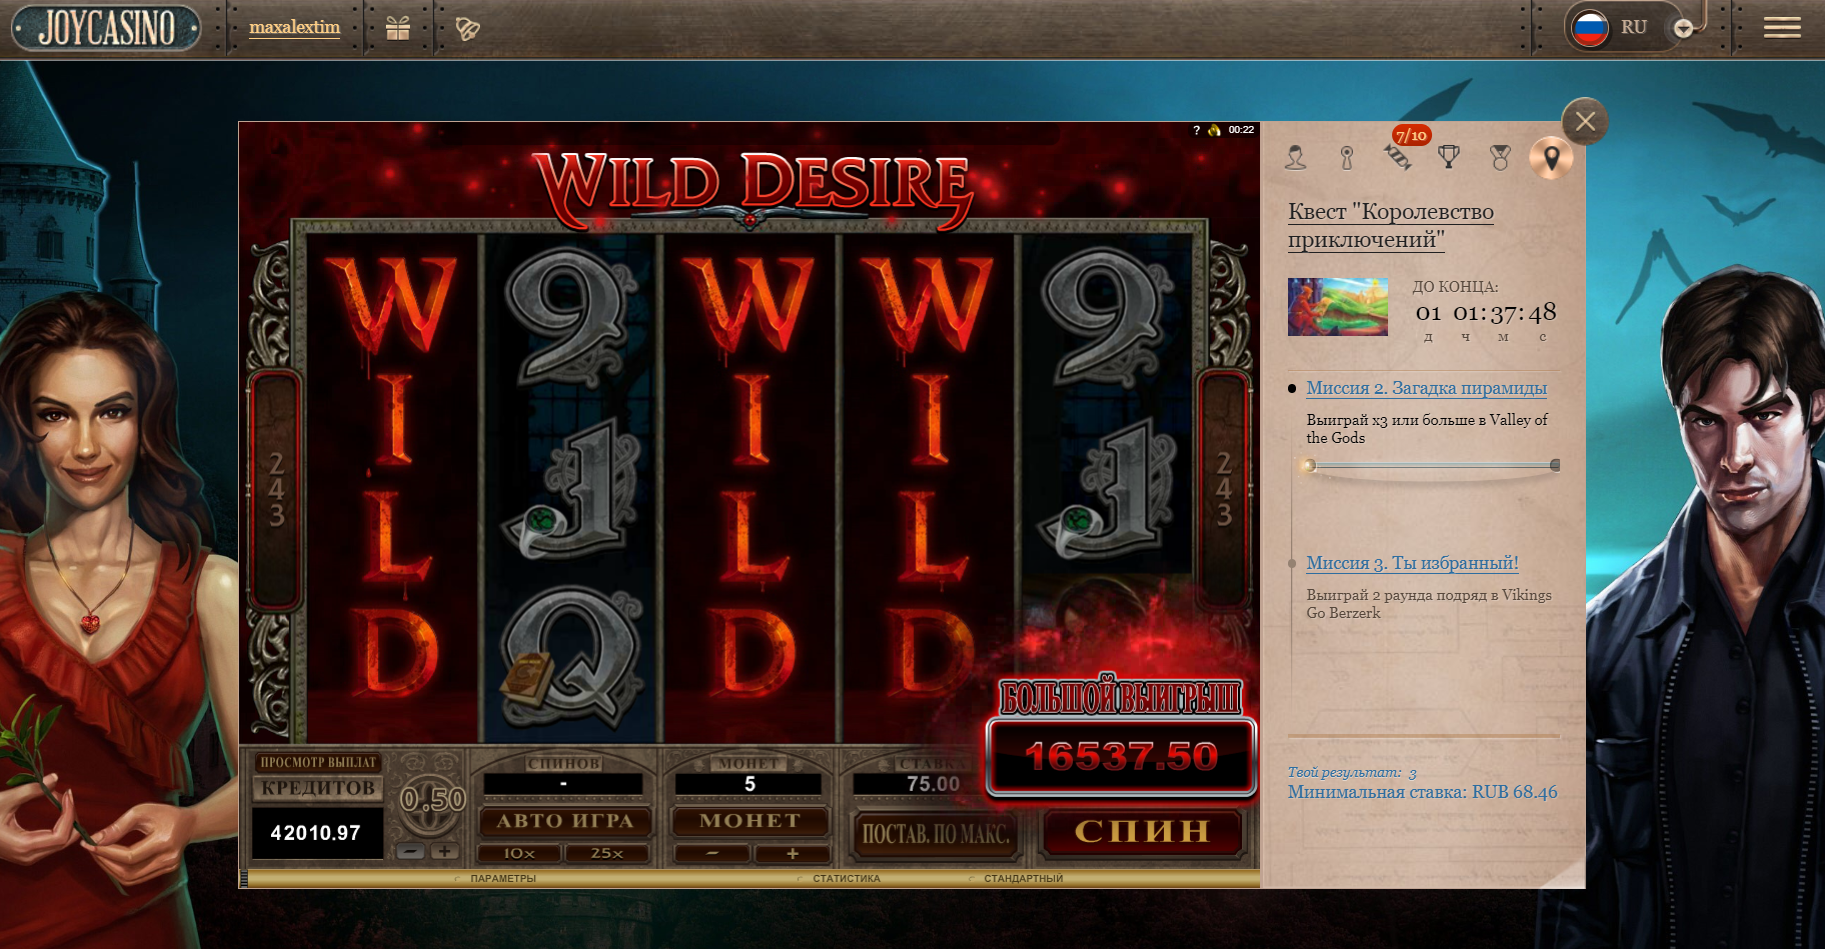Switch to the Статистика tab
1825x949 pixels.
tap(846, 879)
